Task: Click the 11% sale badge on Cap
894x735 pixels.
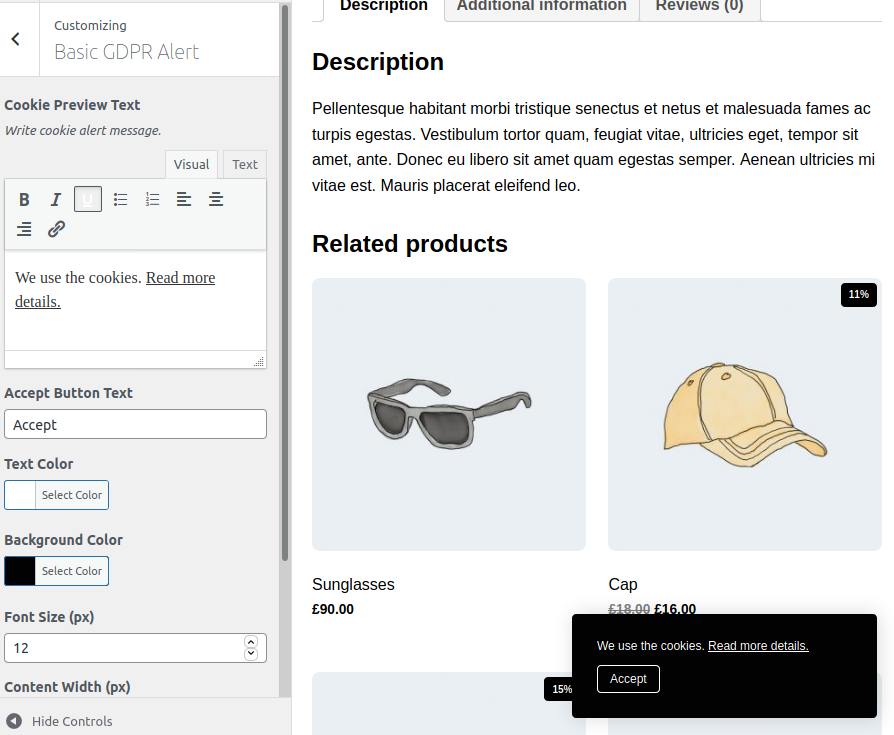Action: 859,295
